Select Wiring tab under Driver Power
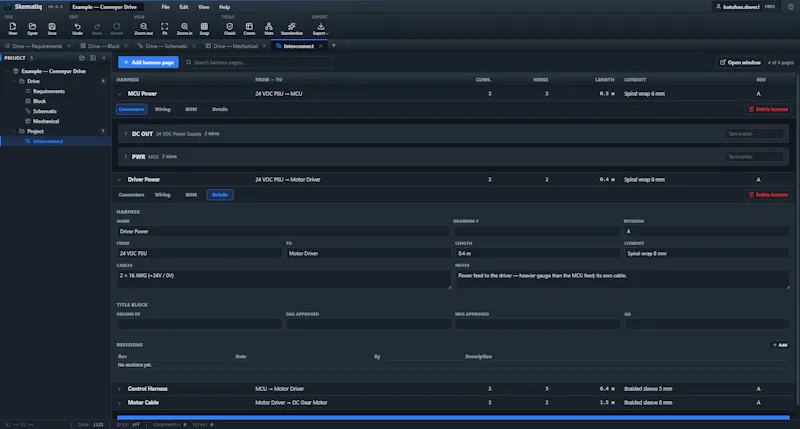 162,195
